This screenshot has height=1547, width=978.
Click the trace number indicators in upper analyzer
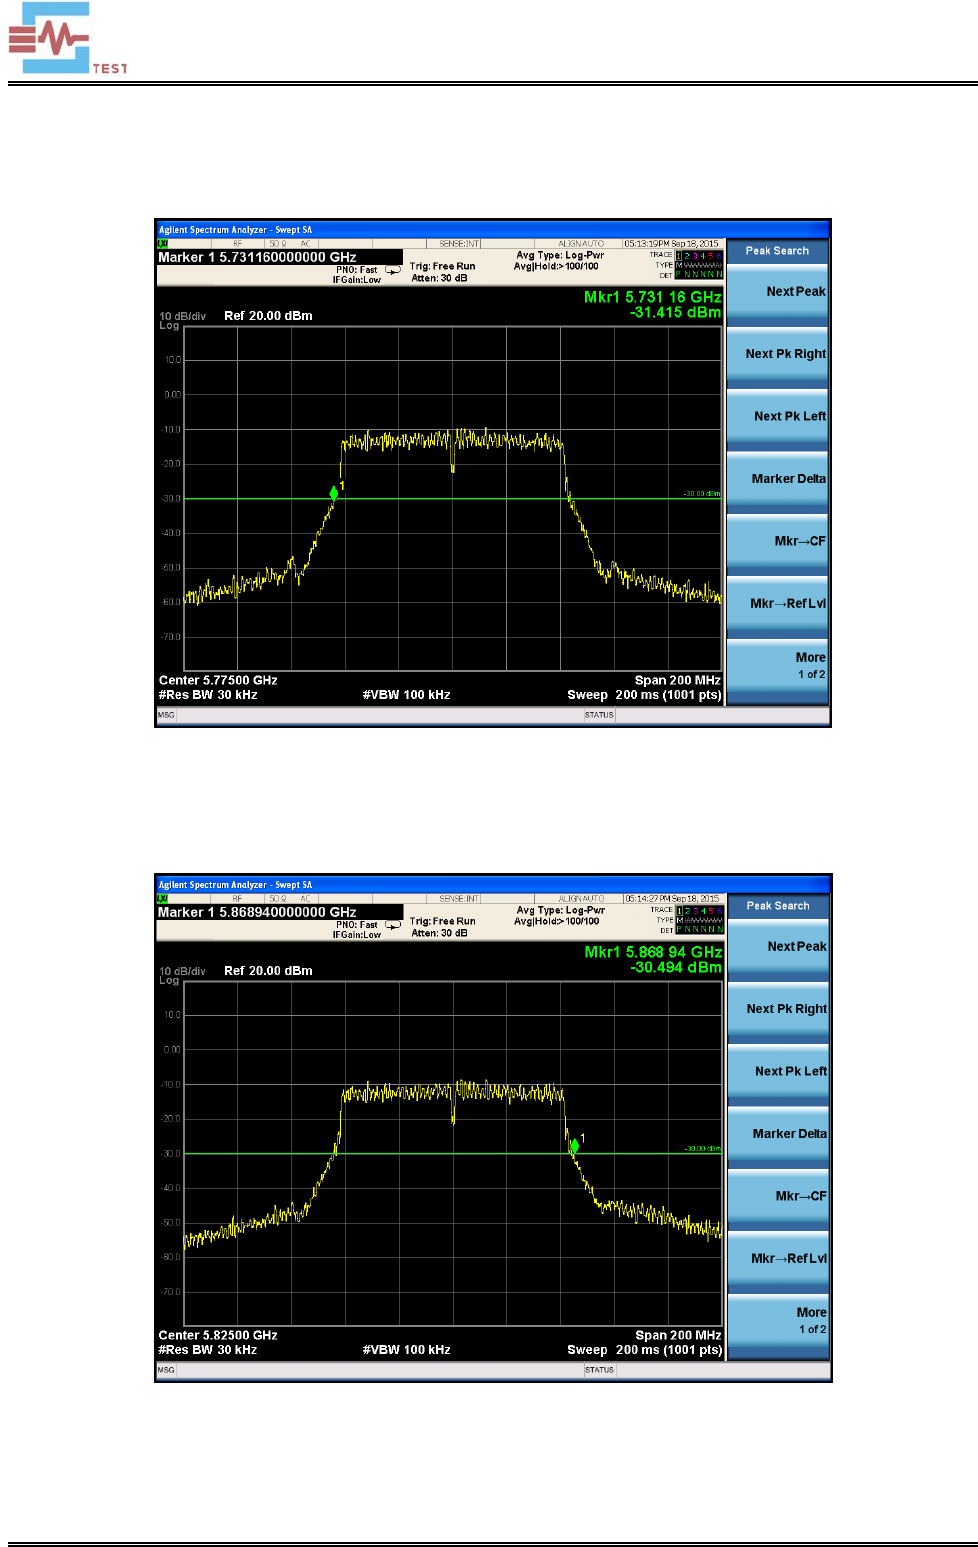pos(699,256)
